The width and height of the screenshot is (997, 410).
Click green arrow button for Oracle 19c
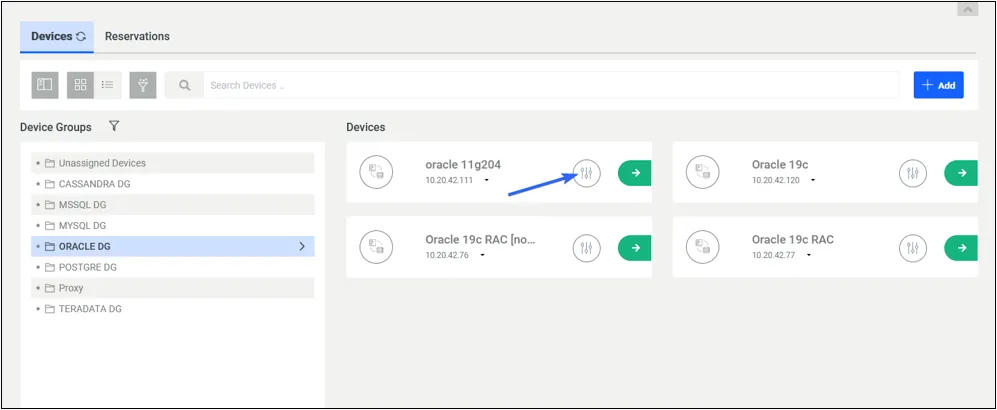point(961,173)
